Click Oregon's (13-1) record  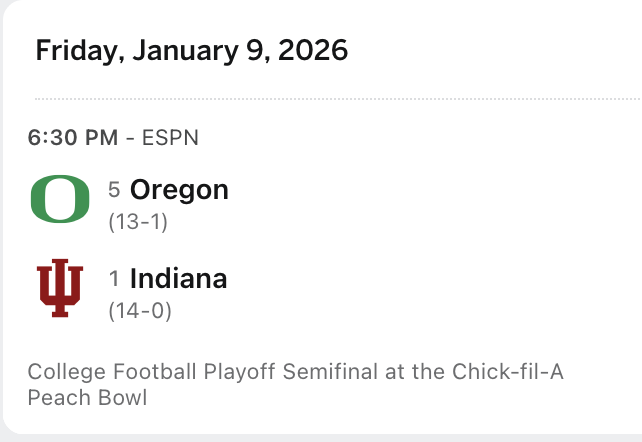pyautogui.click(x=137, y=221)
